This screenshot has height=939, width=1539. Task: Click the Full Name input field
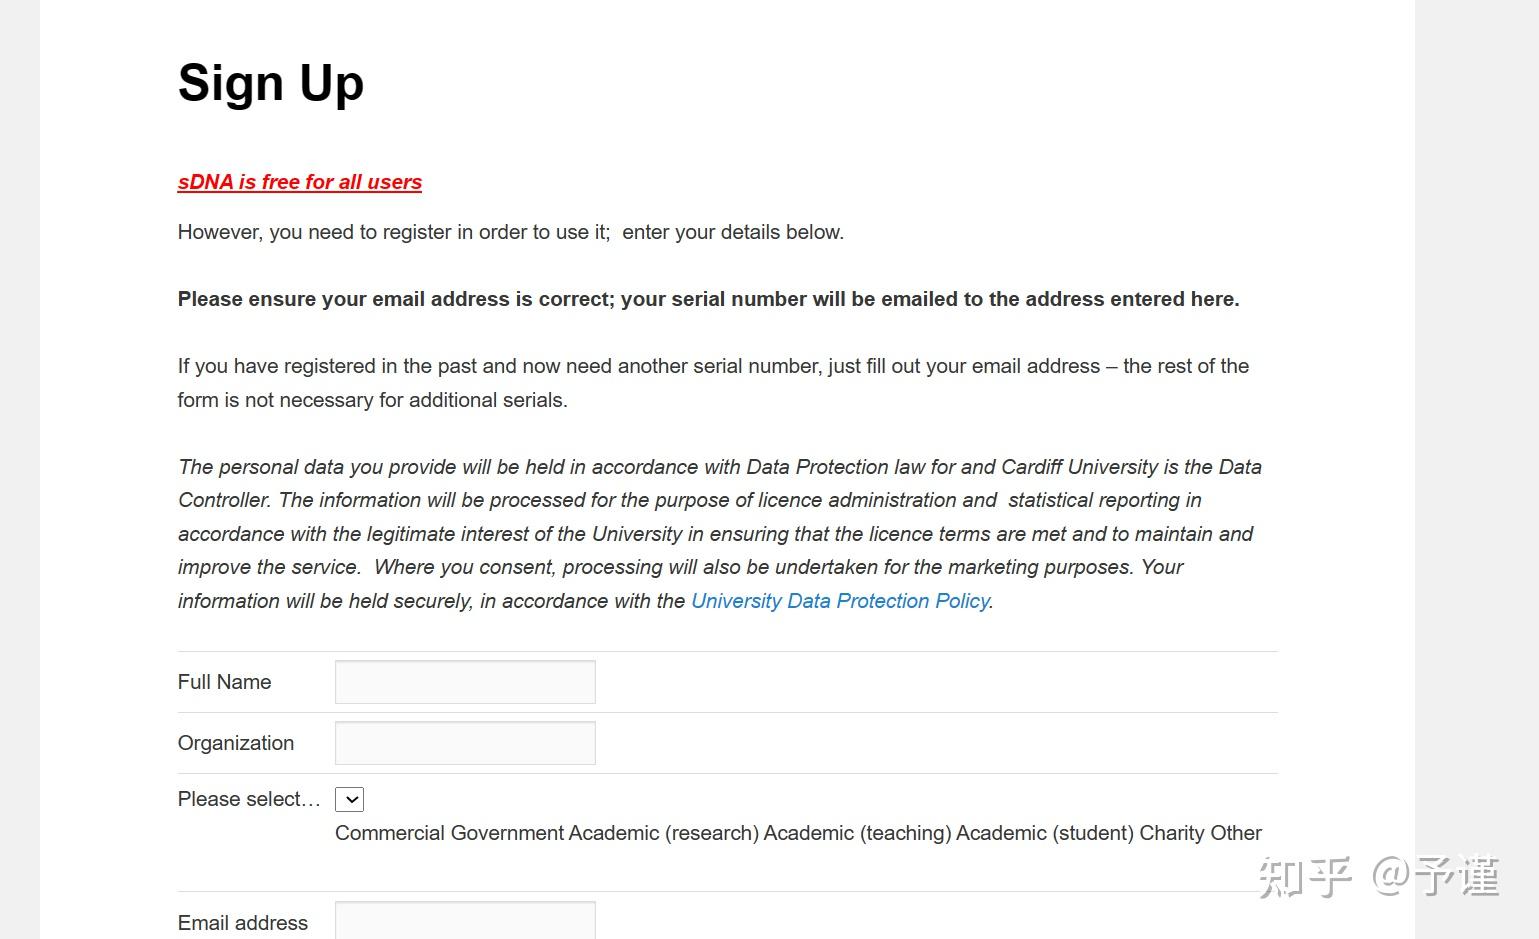point(465,682)
